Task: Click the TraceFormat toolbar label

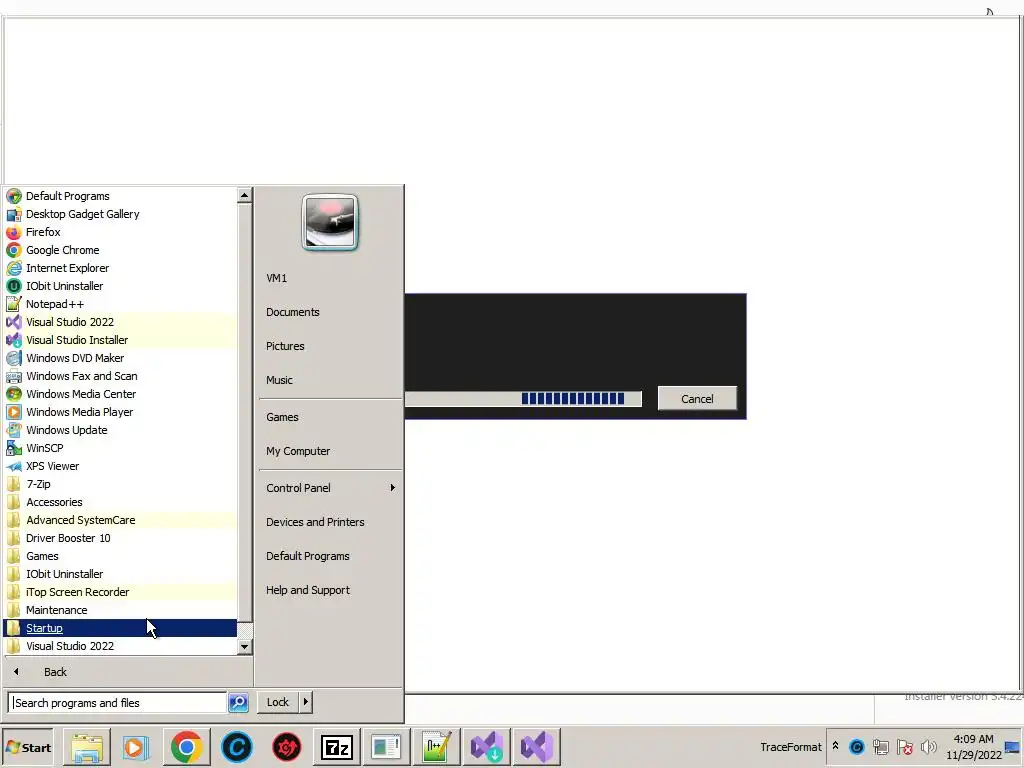Action: pos(791,747)
